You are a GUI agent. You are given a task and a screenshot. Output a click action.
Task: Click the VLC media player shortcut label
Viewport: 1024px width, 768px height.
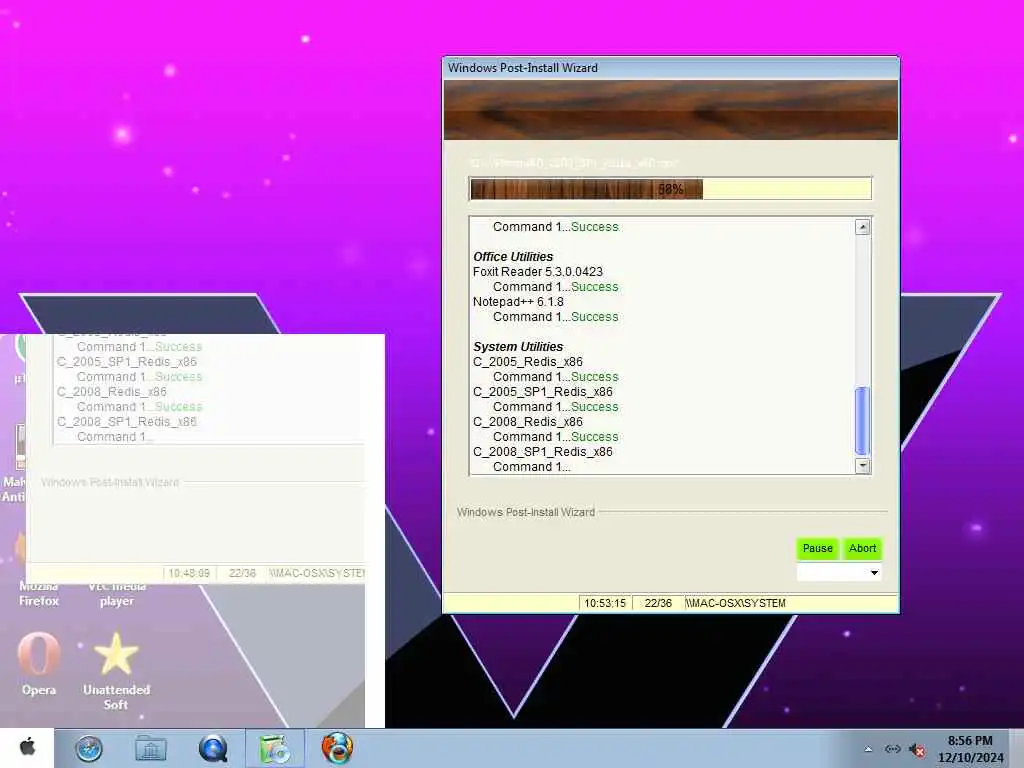tap(117, 594)
